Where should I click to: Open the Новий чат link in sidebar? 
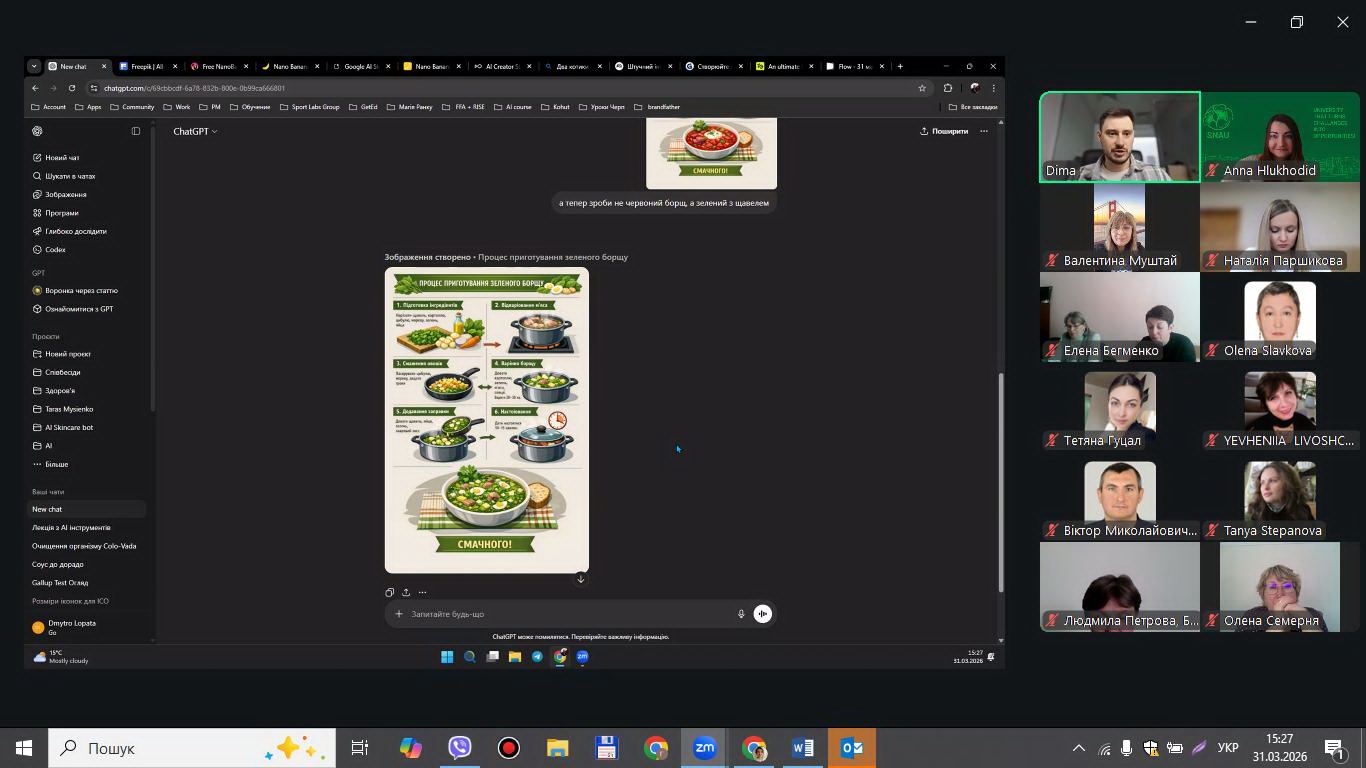coord(61,157)
